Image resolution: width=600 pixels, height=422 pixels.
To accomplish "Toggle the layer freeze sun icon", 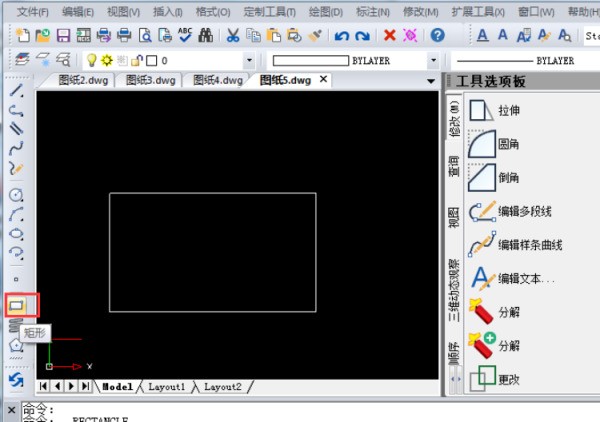I will [107, 60].
